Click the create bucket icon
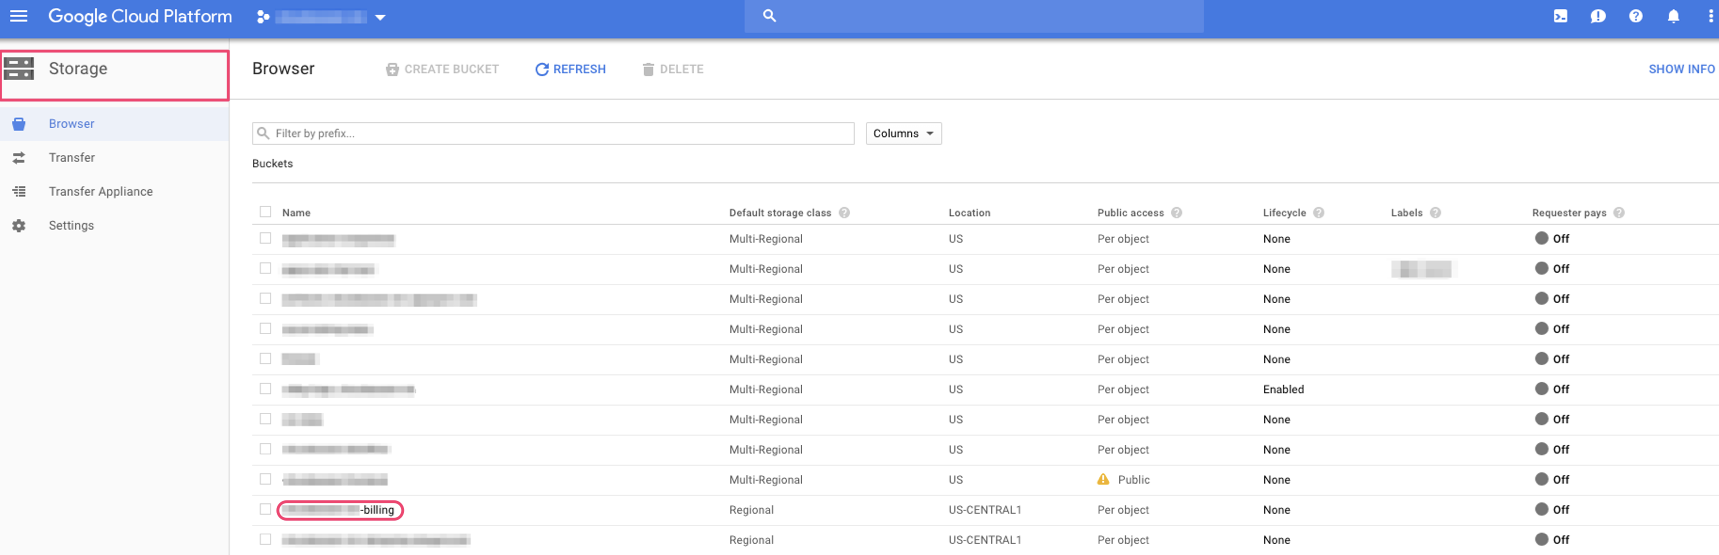The image size is (1719, 555). pos(392,69)
